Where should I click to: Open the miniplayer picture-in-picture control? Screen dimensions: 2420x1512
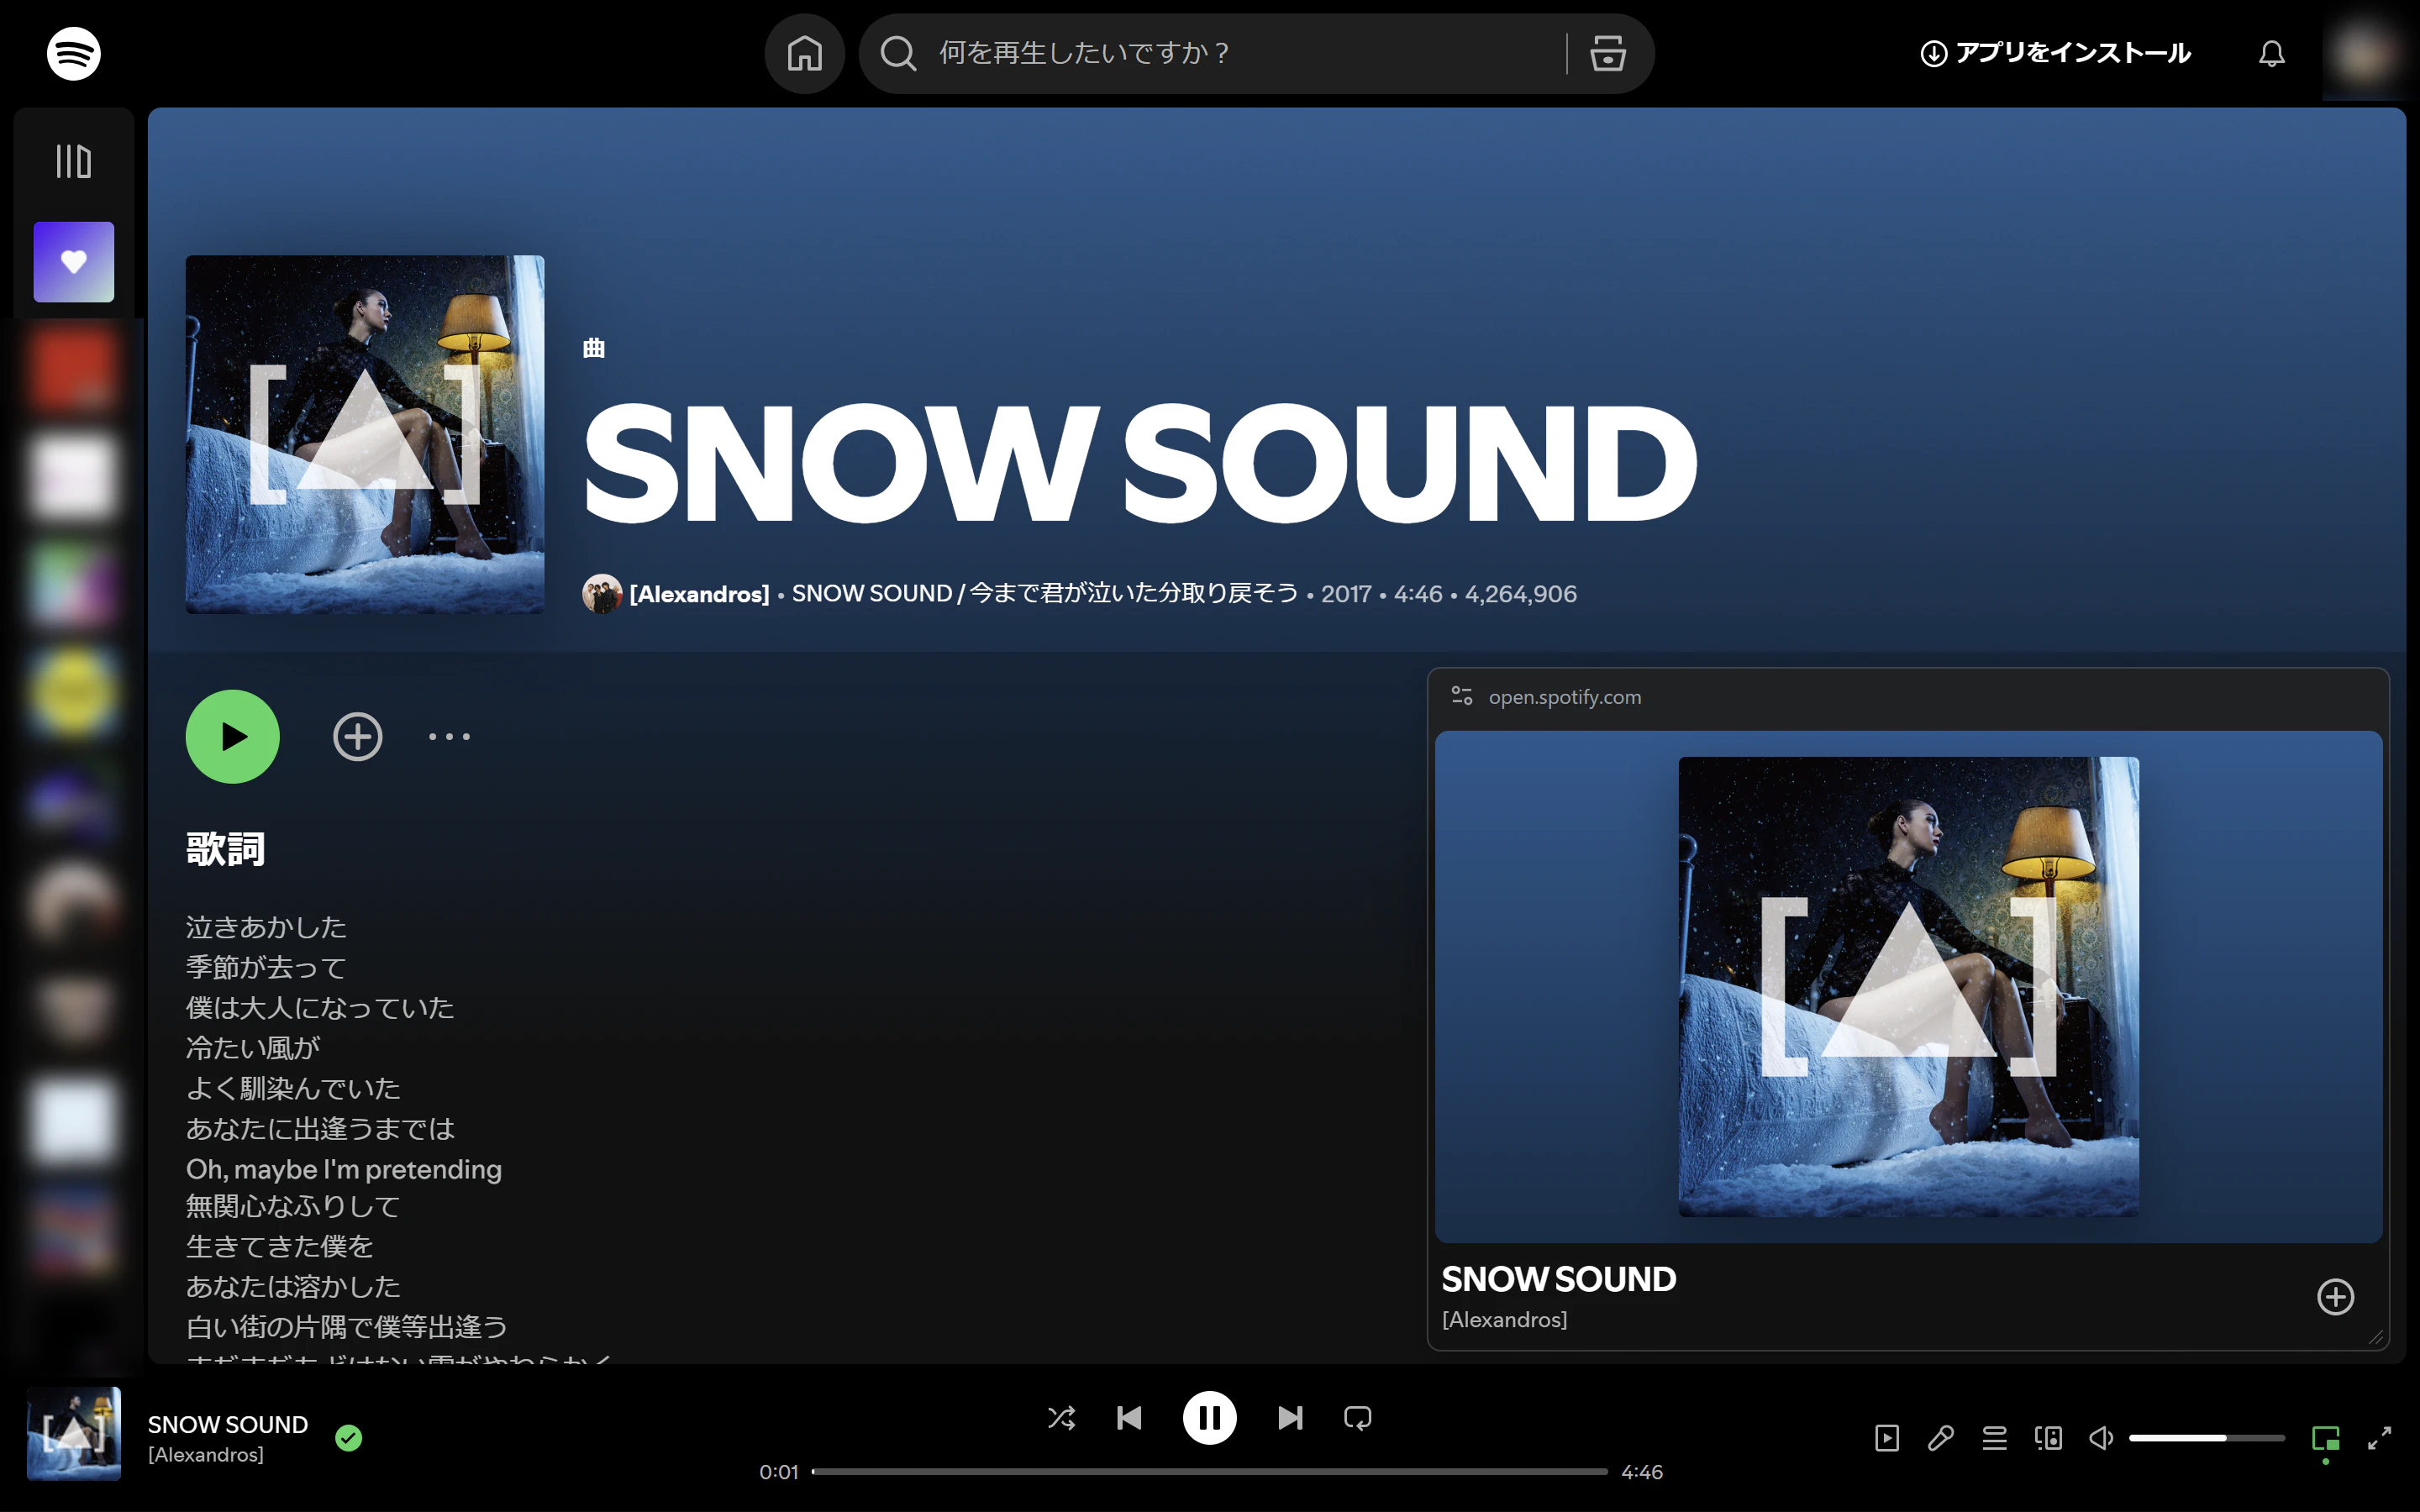pyautogui.click(x=2325, y=1437)
